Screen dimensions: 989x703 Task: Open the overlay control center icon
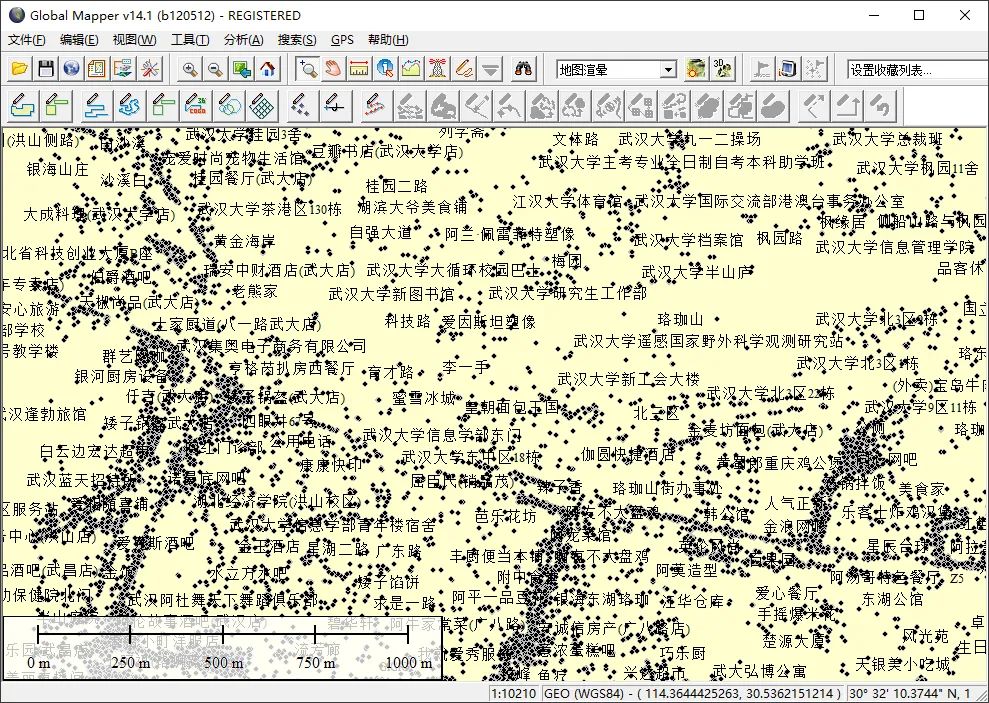[97, 69]
